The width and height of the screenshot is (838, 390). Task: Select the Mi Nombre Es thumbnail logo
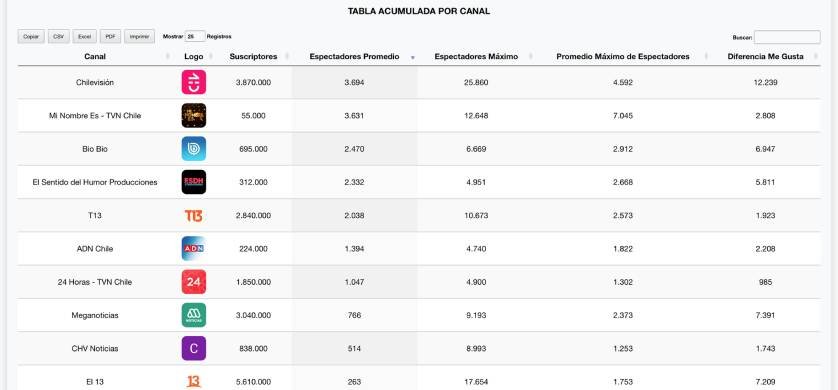[x=193, y=115]
